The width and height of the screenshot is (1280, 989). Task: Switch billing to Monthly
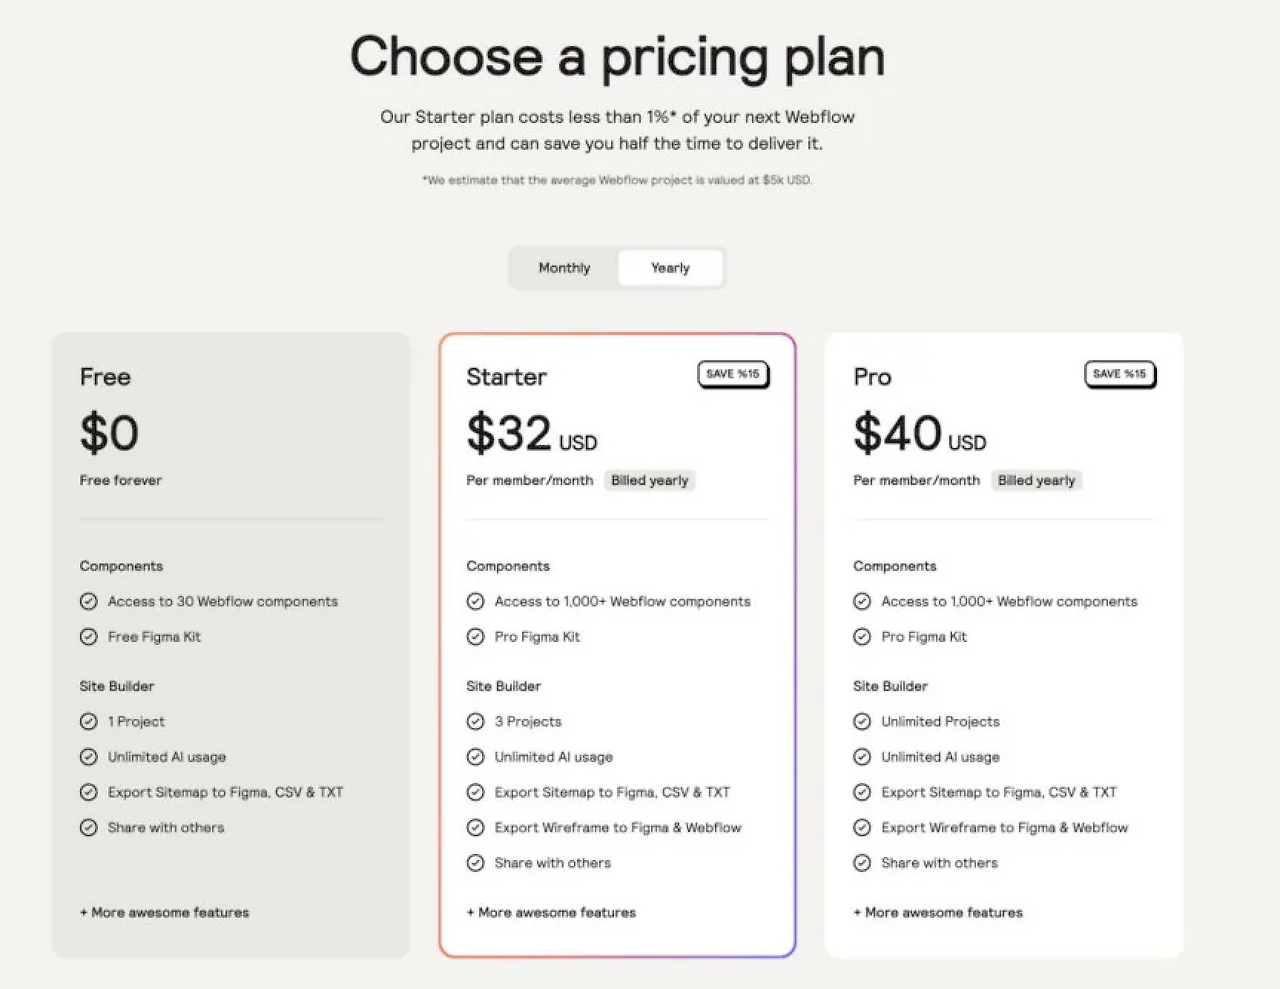click(564, 268)
